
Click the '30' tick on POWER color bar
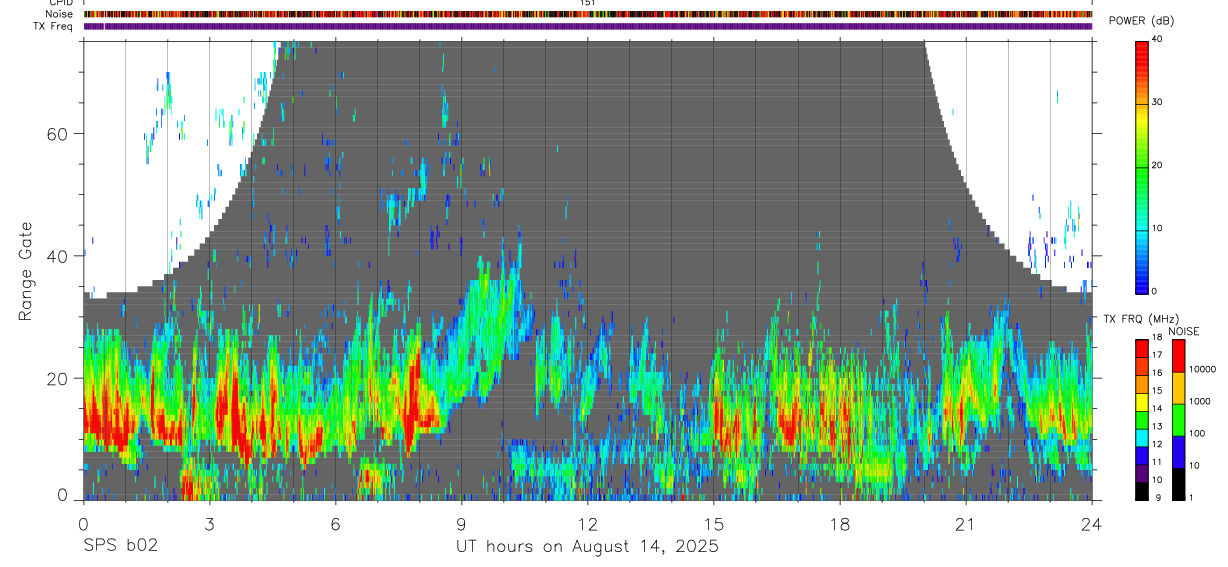1157,102
